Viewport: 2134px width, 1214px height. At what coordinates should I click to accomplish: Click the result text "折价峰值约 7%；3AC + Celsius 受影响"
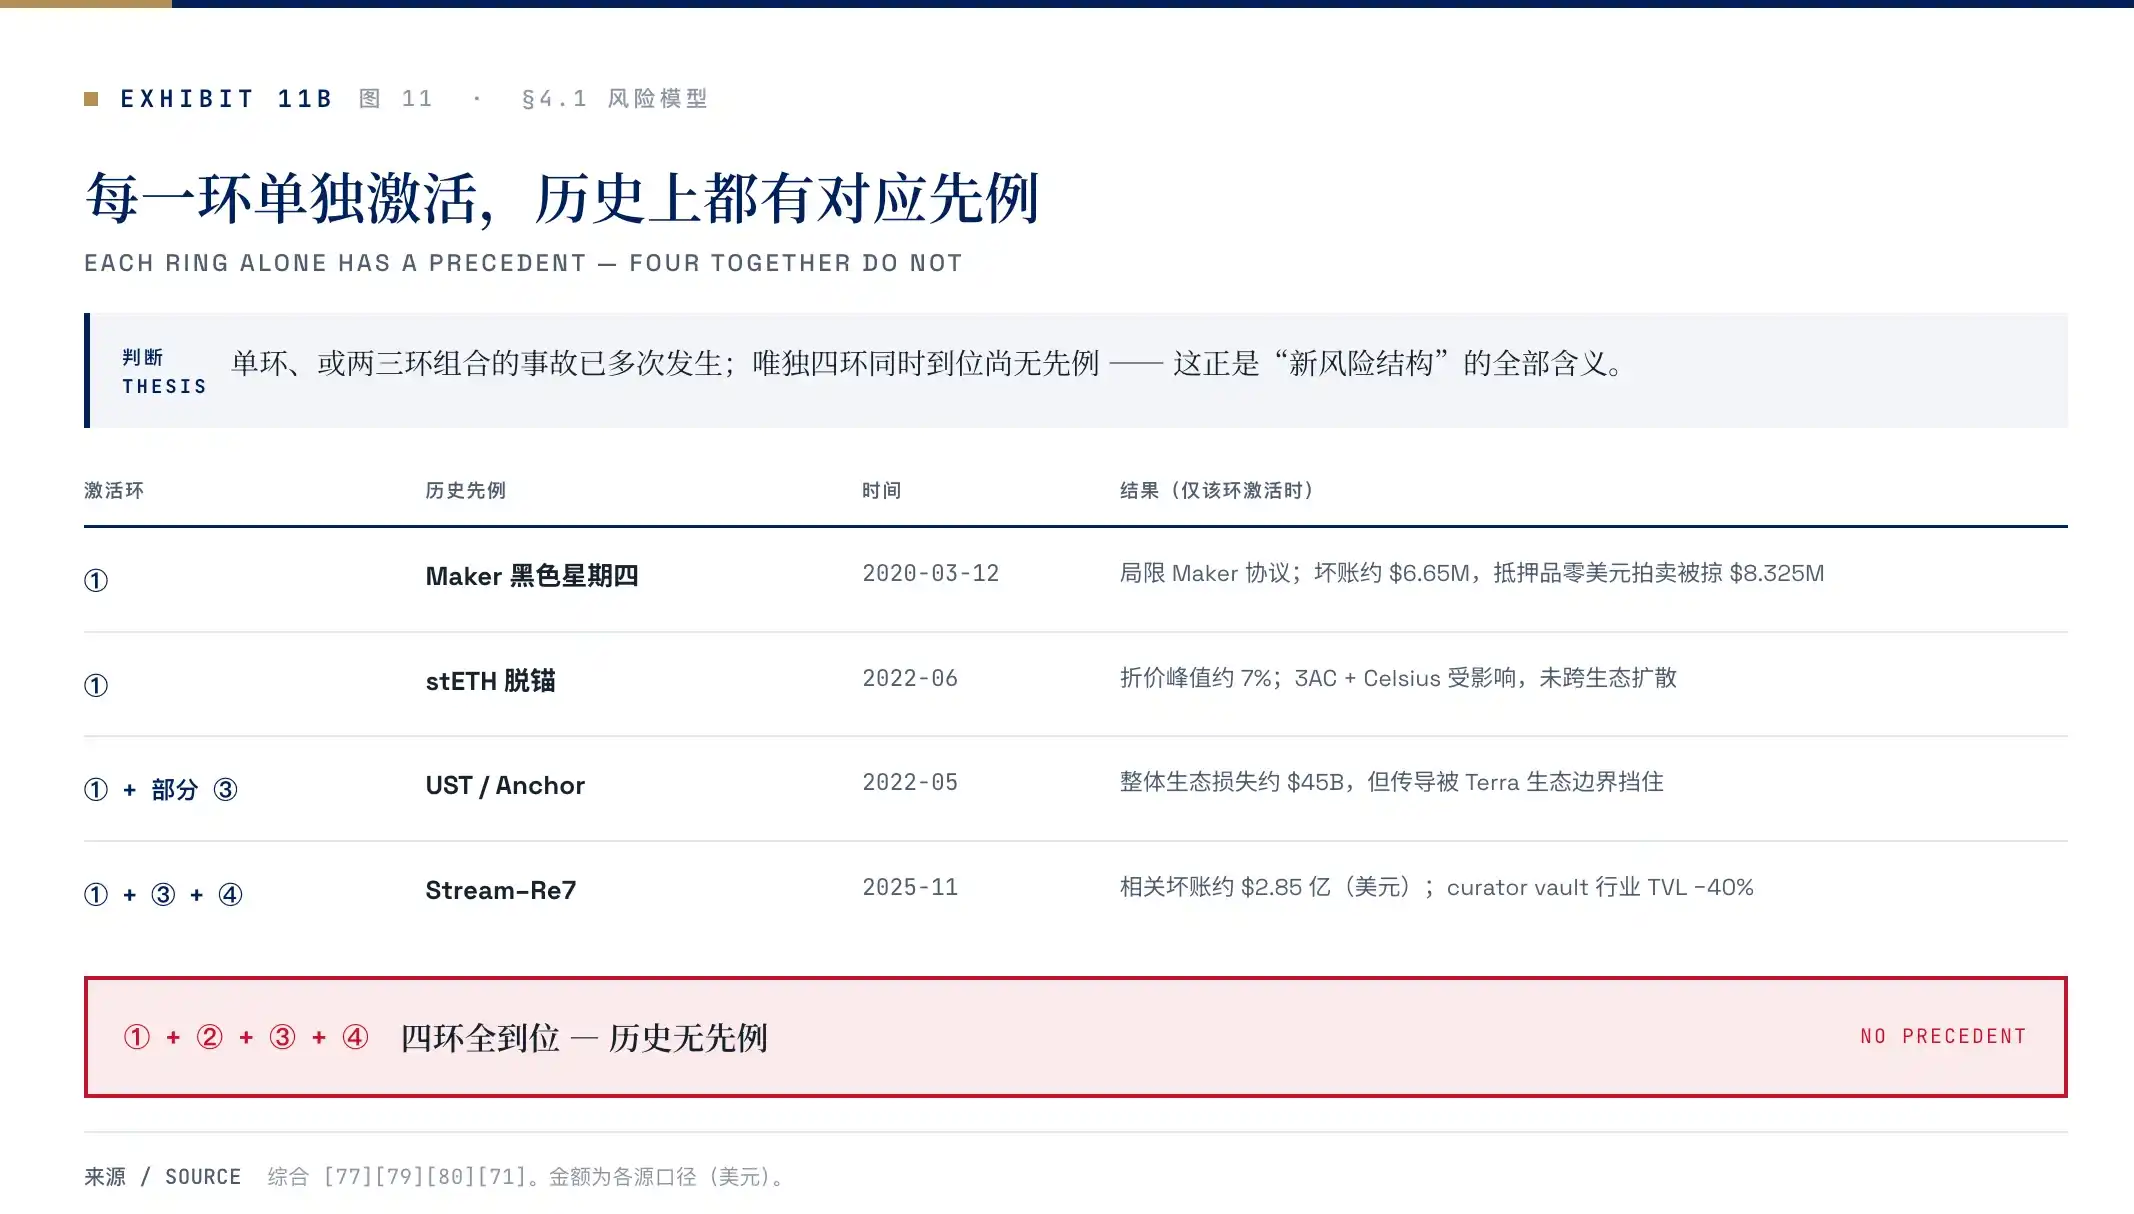pos(1398,678)
